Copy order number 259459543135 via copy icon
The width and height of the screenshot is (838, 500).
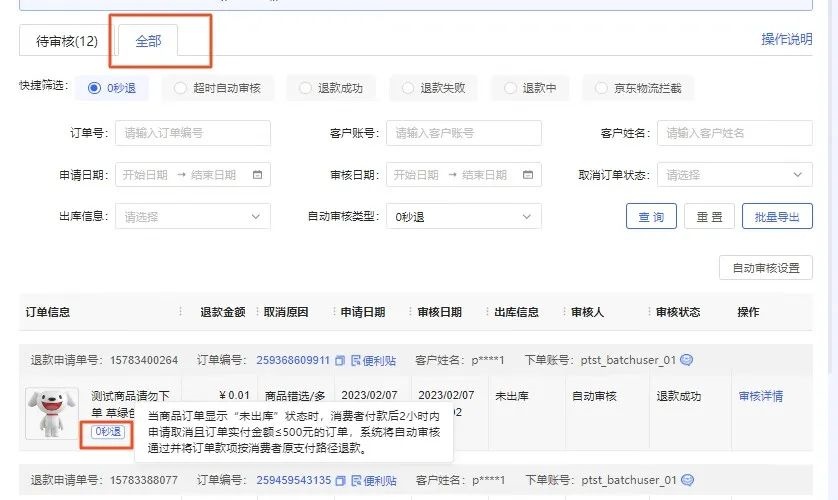(340, 481)
